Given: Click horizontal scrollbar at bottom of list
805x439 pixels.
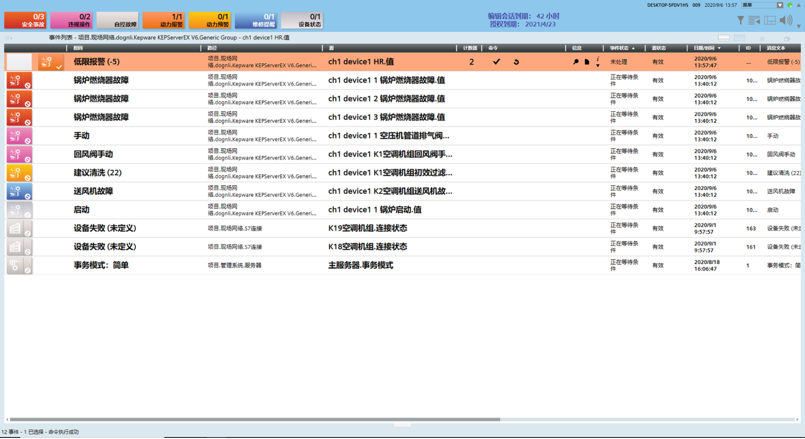Looking at the screenshot, I should tap(255, 419).
